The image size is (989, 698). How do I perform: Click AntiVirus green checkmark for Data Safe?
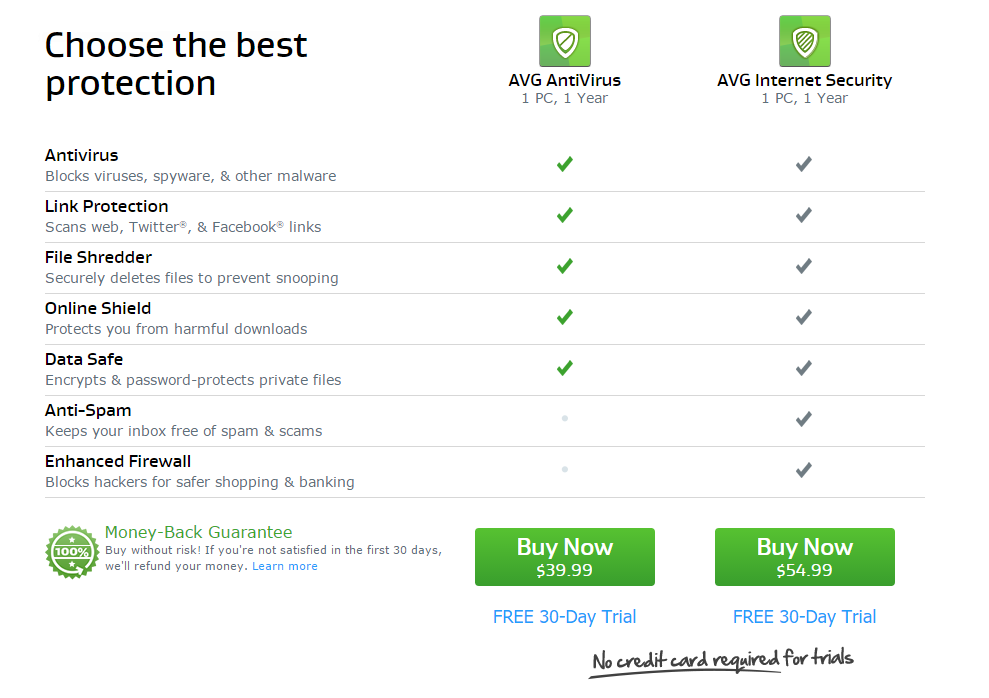pyautogui.click(x=565, y=368)
